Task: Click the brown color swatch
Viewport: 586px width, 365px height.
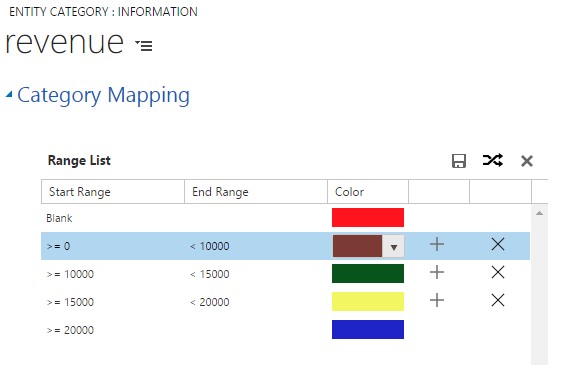Action: click(x=357, y=246)
